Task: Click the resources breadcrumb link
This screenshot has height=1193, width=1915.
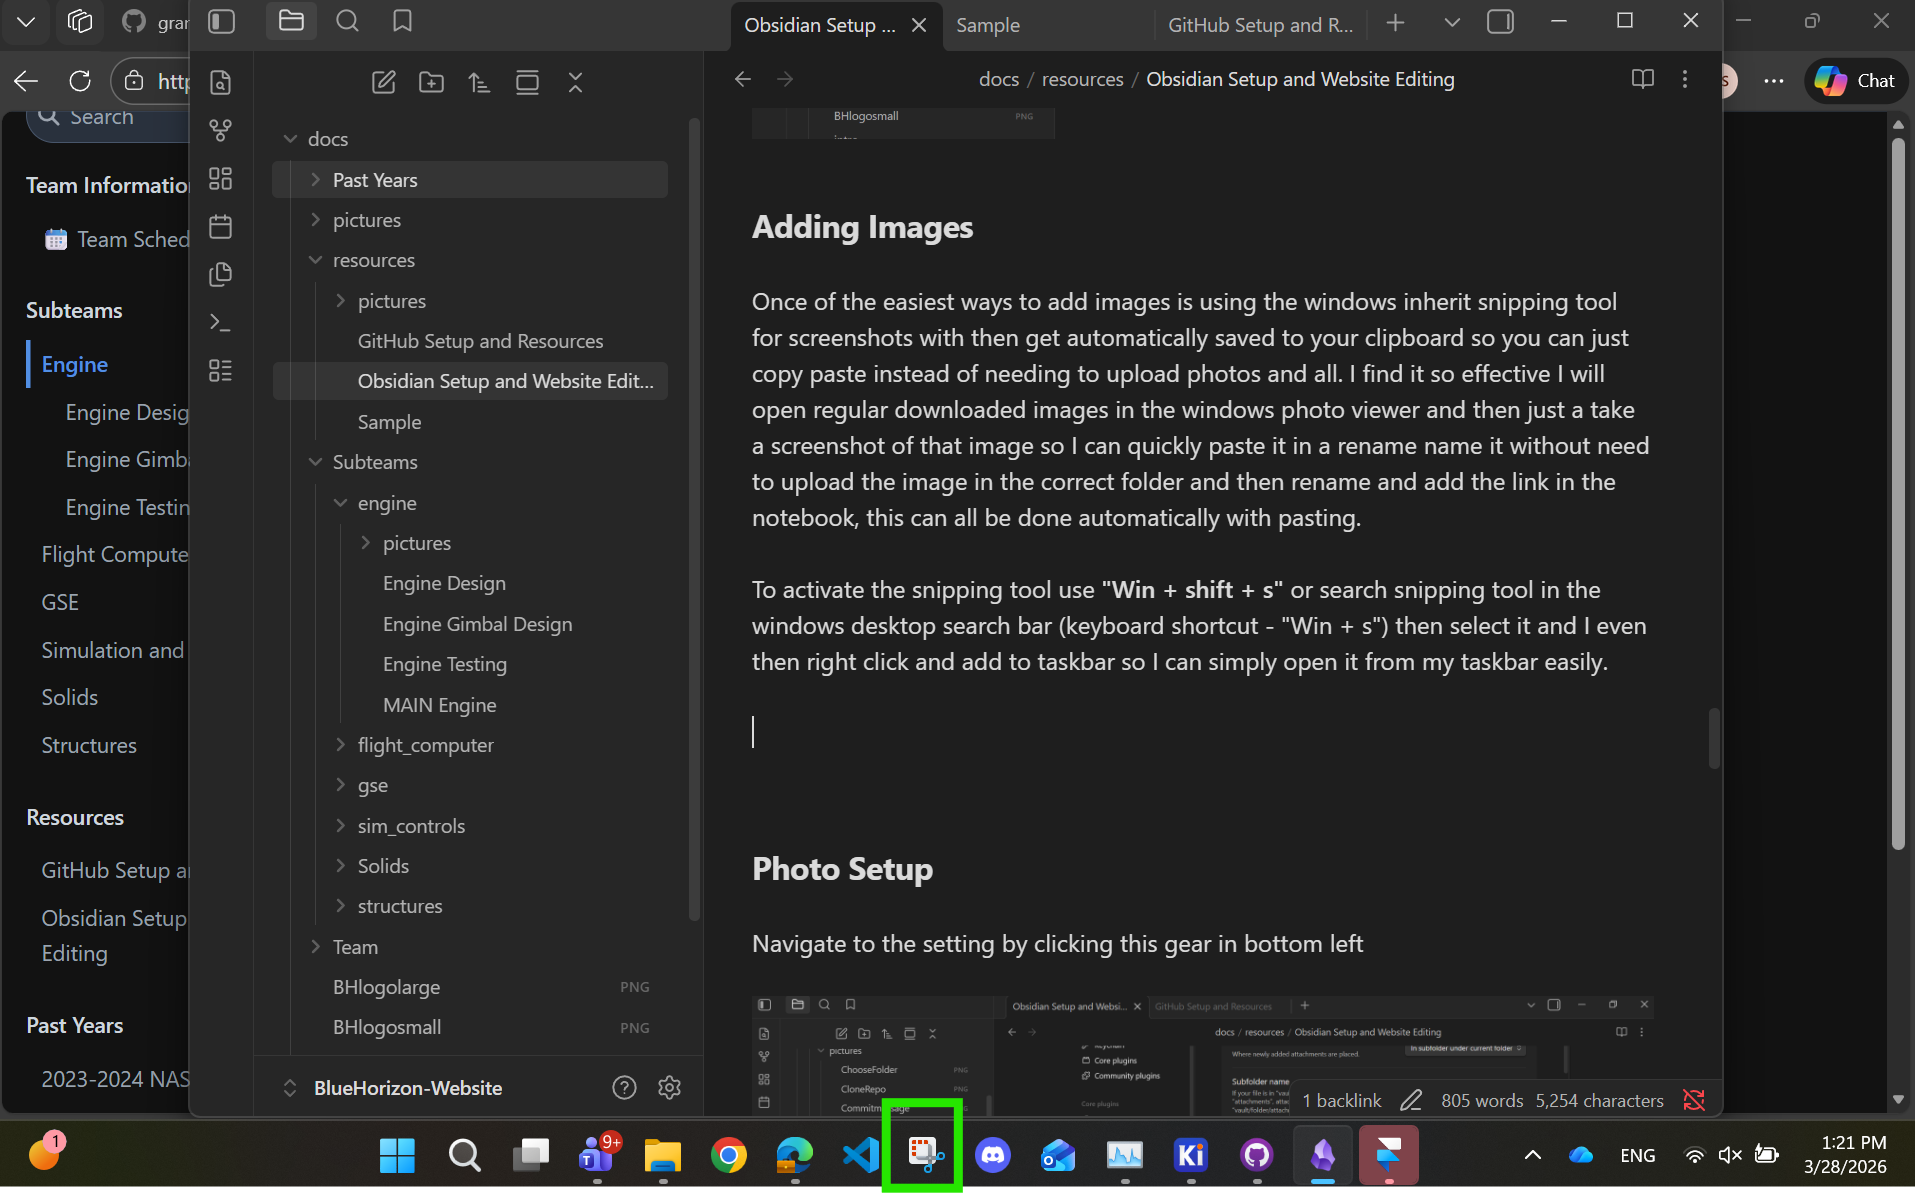Action: tap(1082, 79)
